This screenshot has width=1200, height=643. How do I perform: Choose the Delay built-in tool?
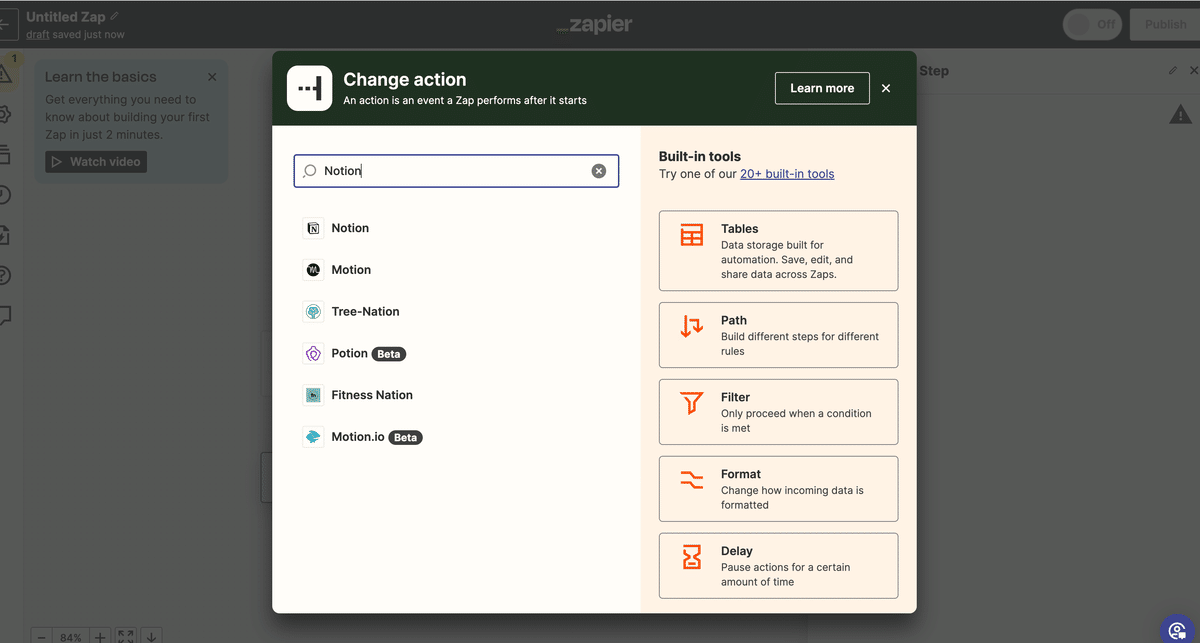click(778, 566)
